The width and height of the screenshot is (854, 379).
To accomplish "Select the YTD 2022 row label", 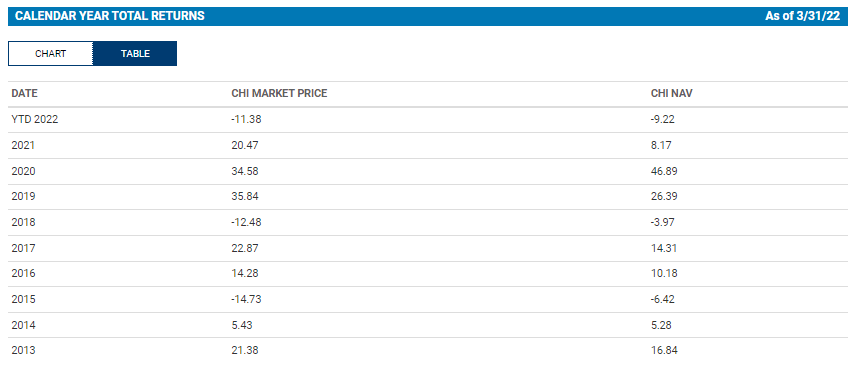I will tap(35, 120).
